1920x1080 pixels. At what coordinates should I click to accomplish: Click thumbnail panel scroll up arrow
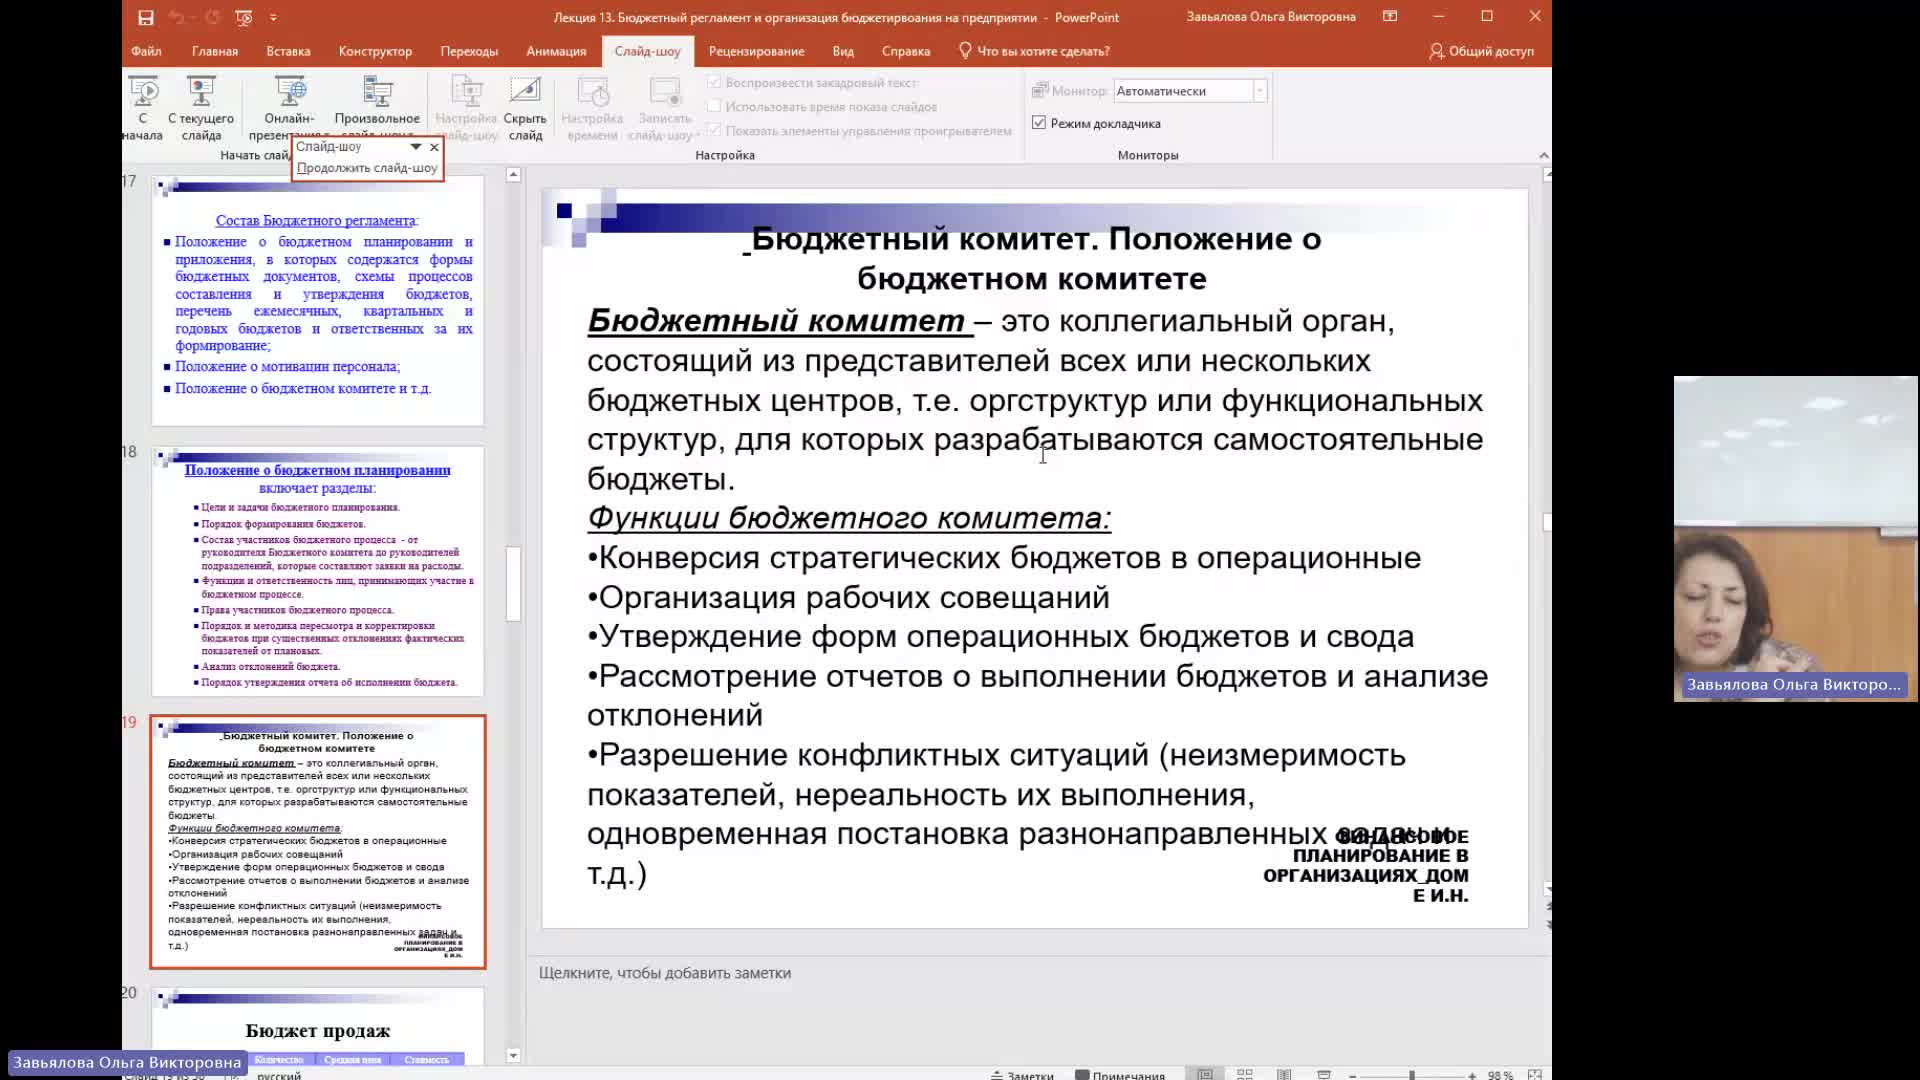(513, 175)
